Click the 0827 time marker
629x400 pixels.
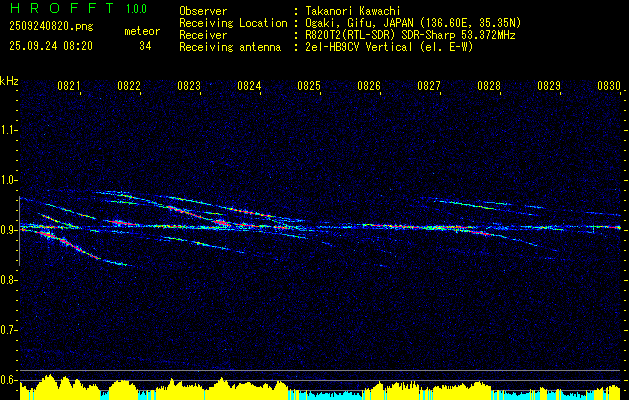429,86
